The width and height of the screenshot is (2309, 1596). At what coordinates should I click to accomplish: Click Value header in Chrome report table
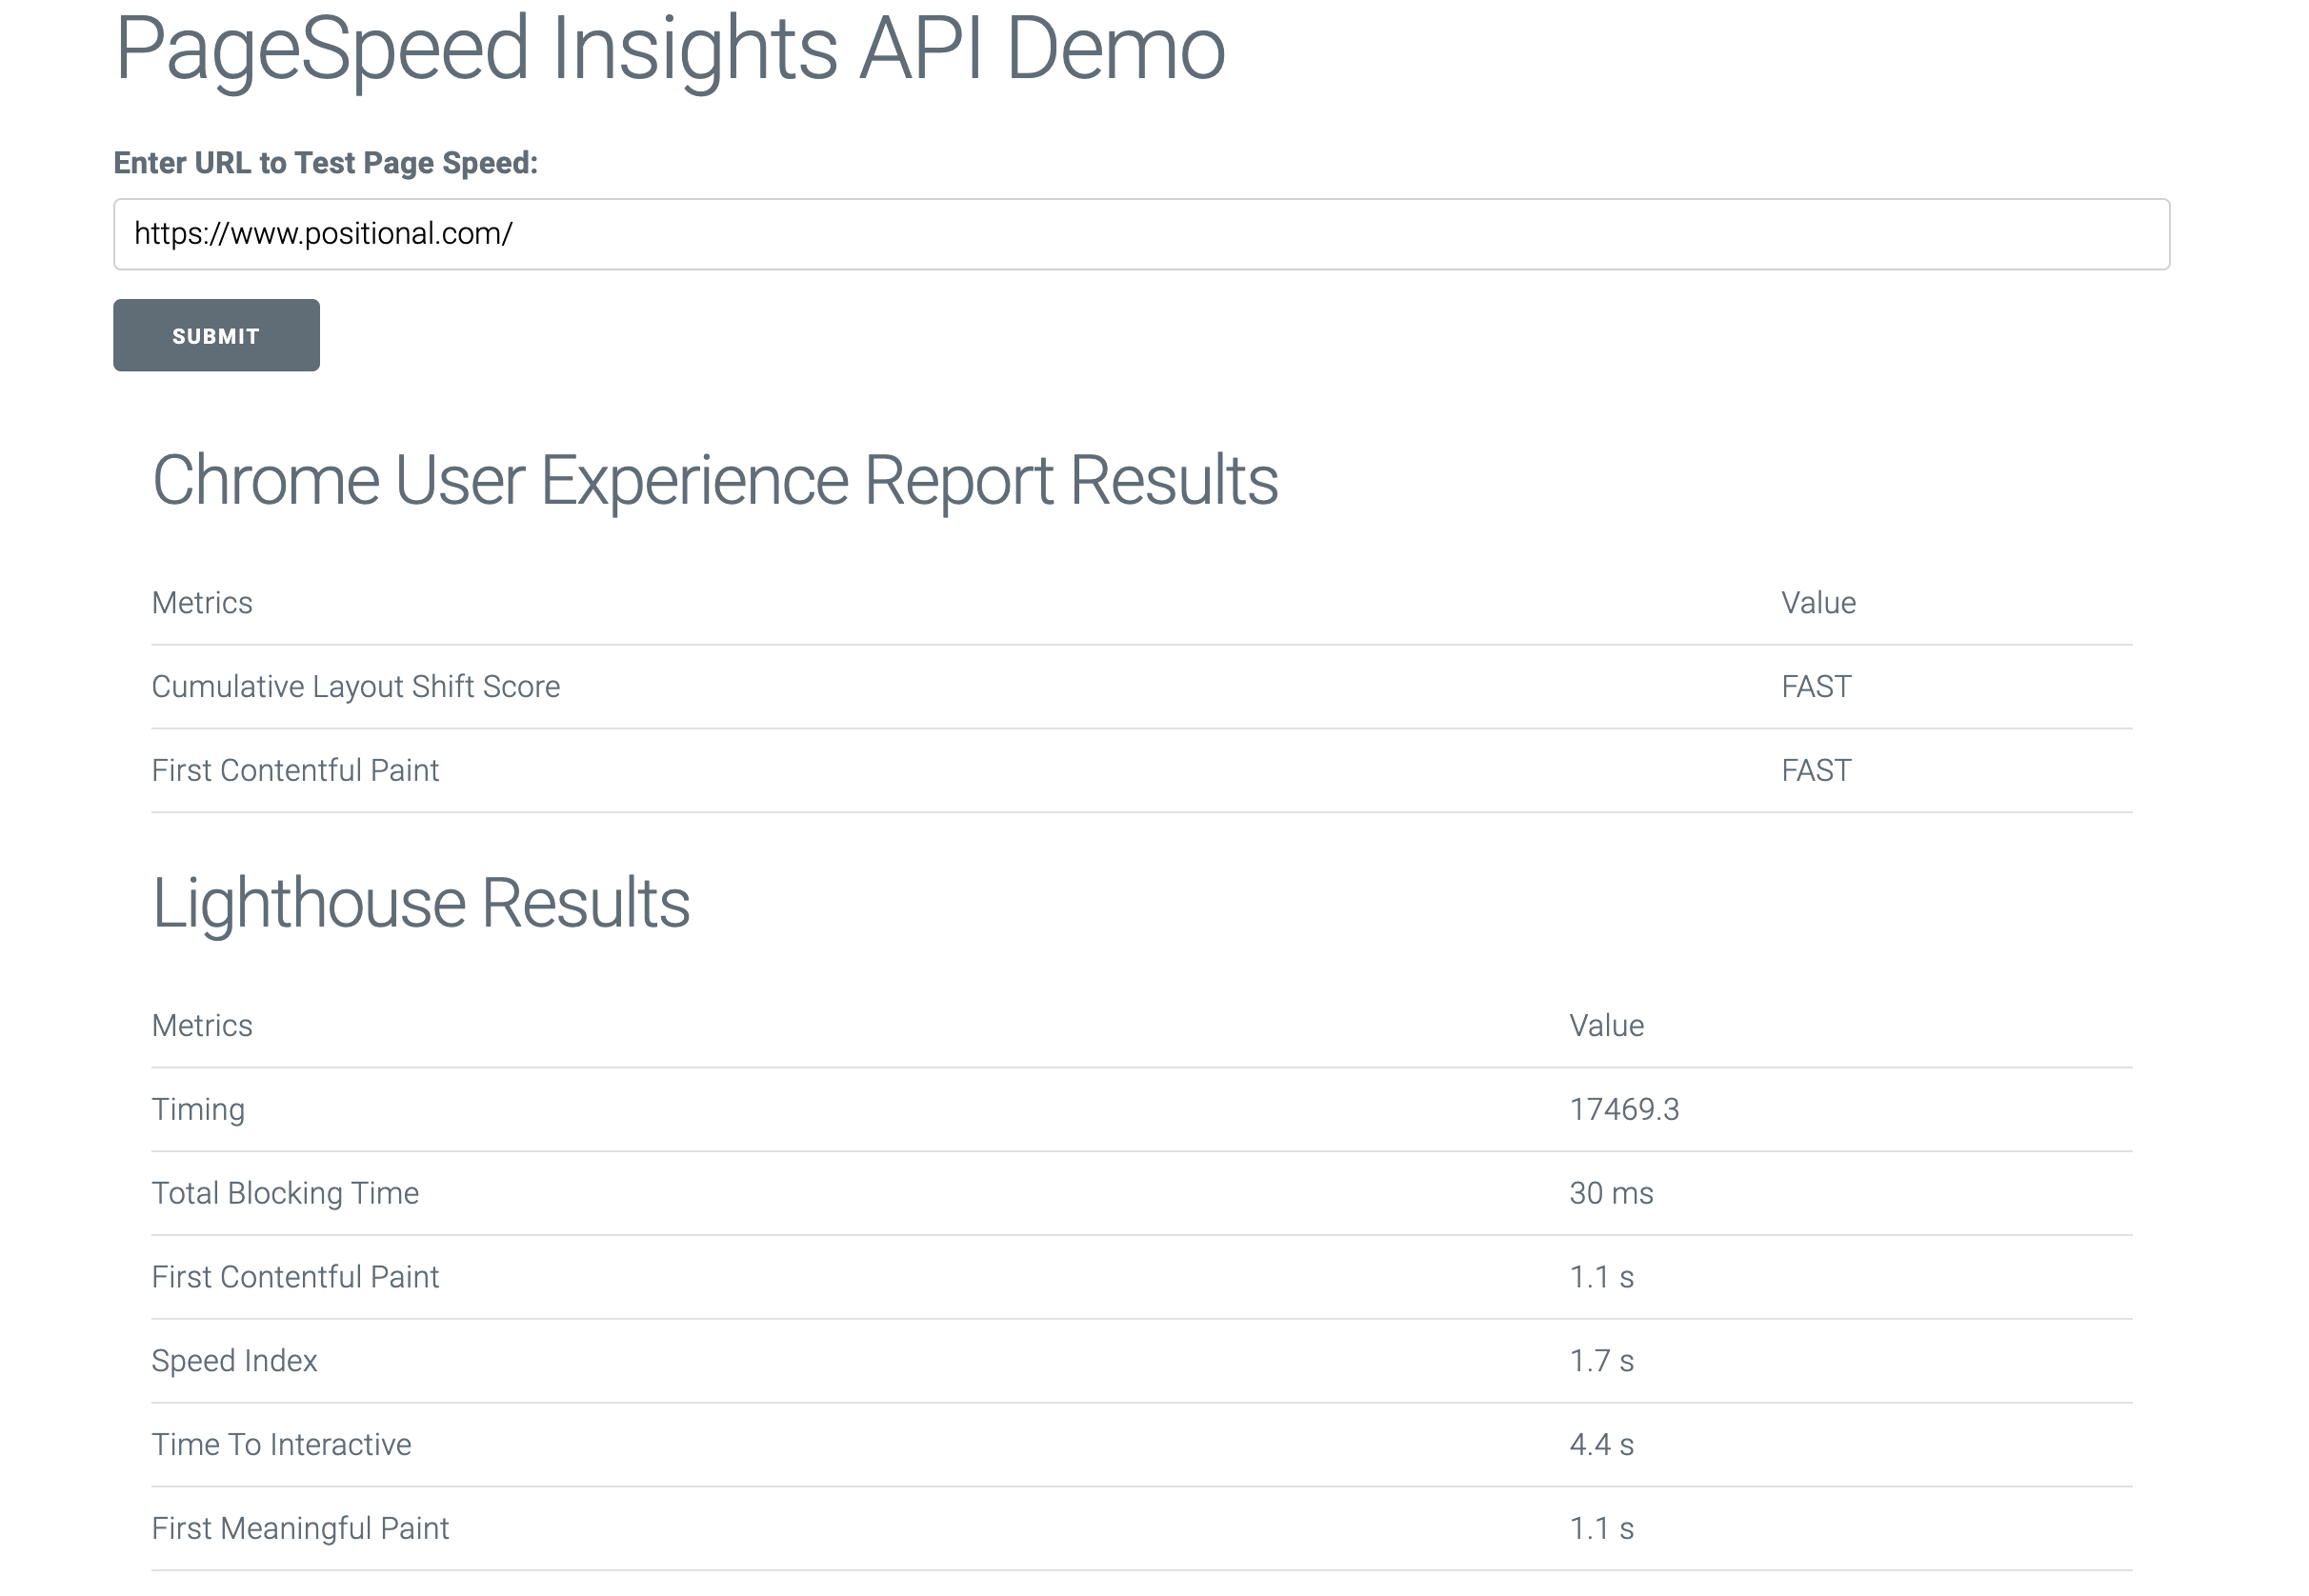pos(1818,603)
